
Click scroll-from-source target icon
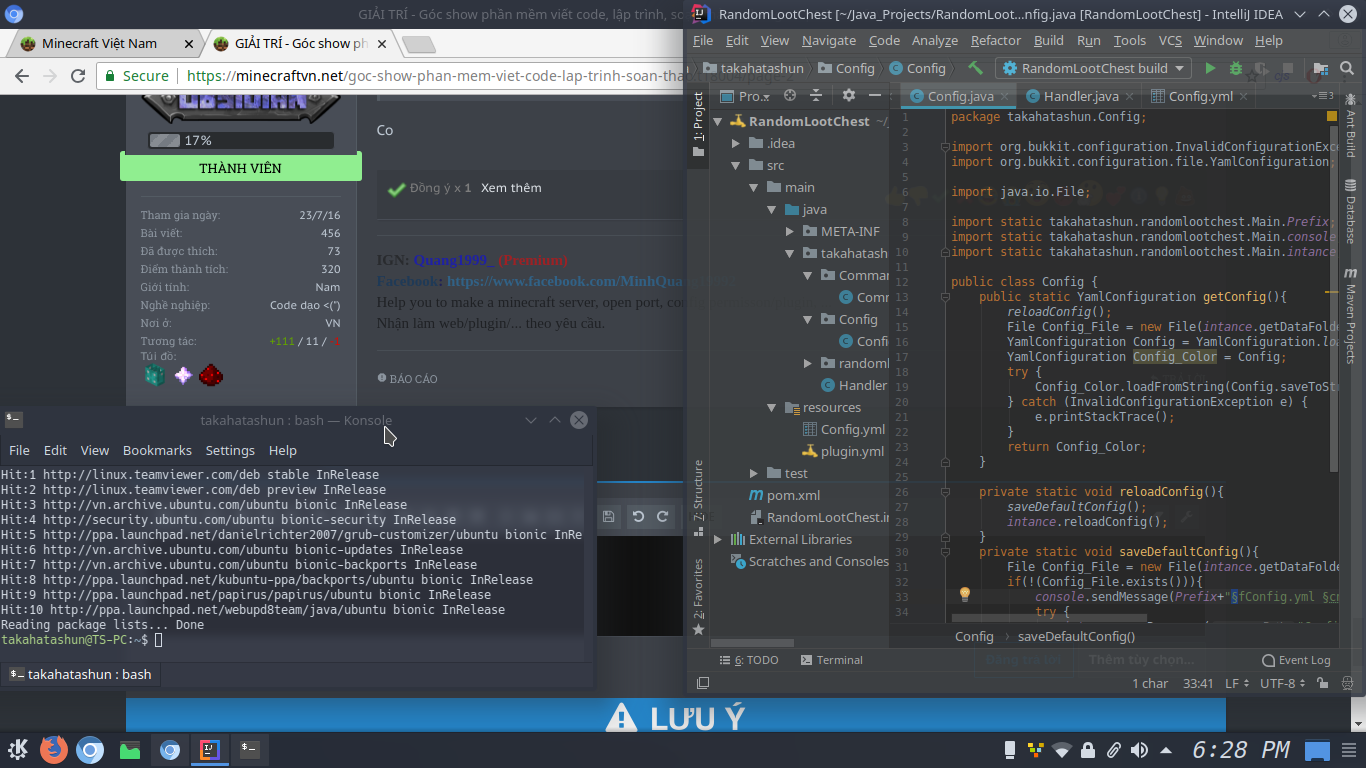tap(790, 96)
